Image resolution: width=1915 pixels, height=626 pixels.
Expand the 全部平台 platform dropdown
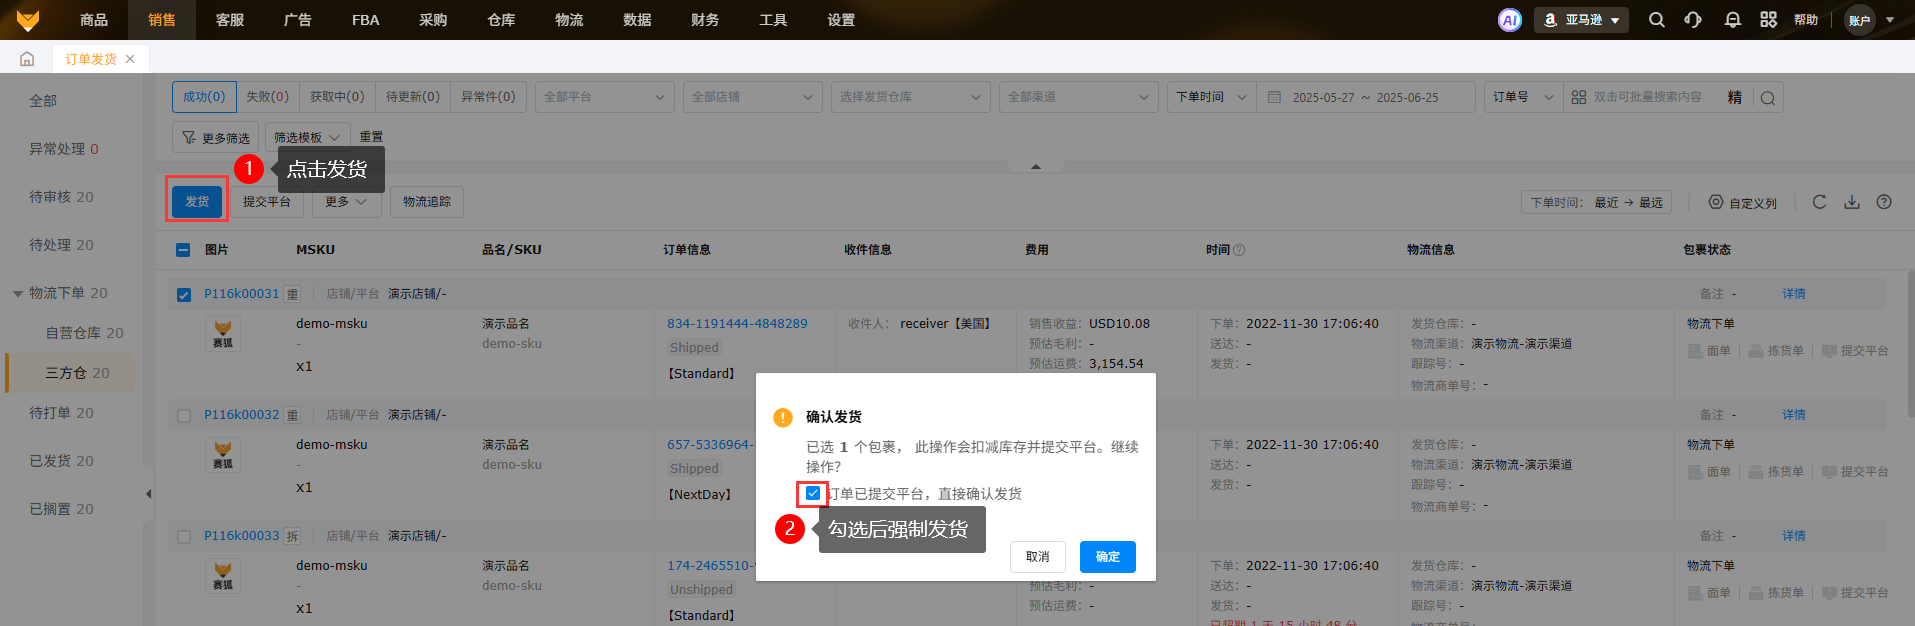[603, 97]
